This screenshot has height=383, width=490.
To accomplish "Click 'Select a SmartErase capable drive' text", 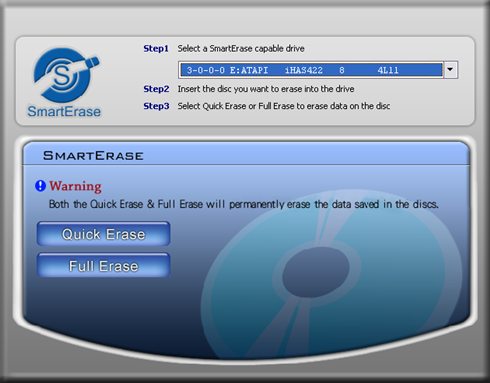I will click(241, 49).
